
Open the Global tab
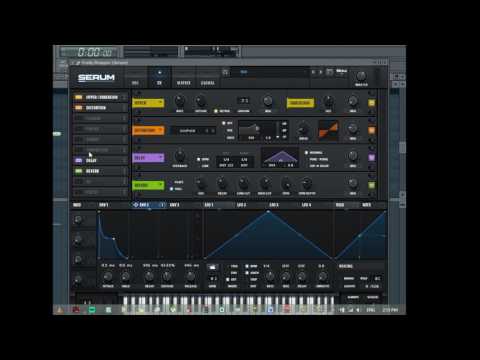click(x=207, y=83)
